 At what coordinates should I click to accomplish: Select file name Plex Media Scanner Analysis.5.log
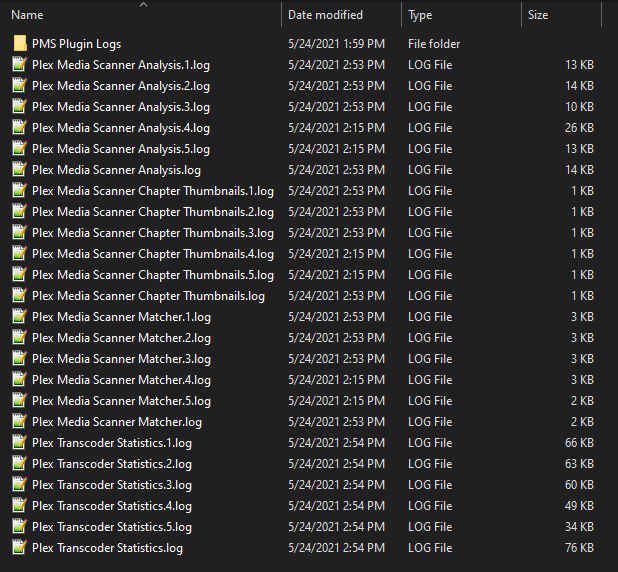(x=121, y=149)
